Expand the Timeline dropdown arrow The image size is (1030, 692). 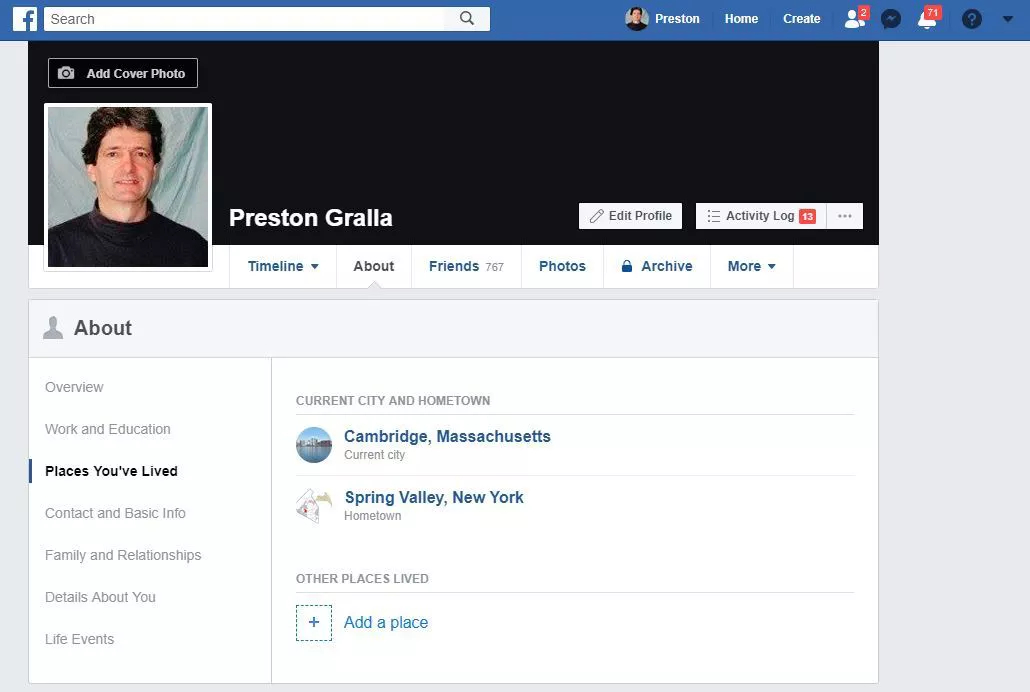pyautogui.click(x=312, y=266)
